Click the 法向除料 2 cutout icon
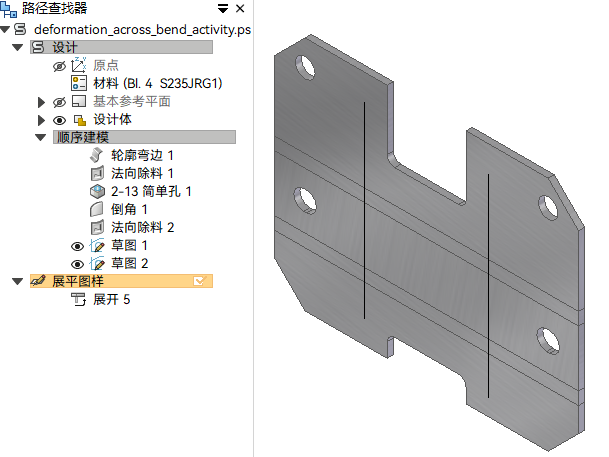This screenshot has width=609, height=457. 97,227
